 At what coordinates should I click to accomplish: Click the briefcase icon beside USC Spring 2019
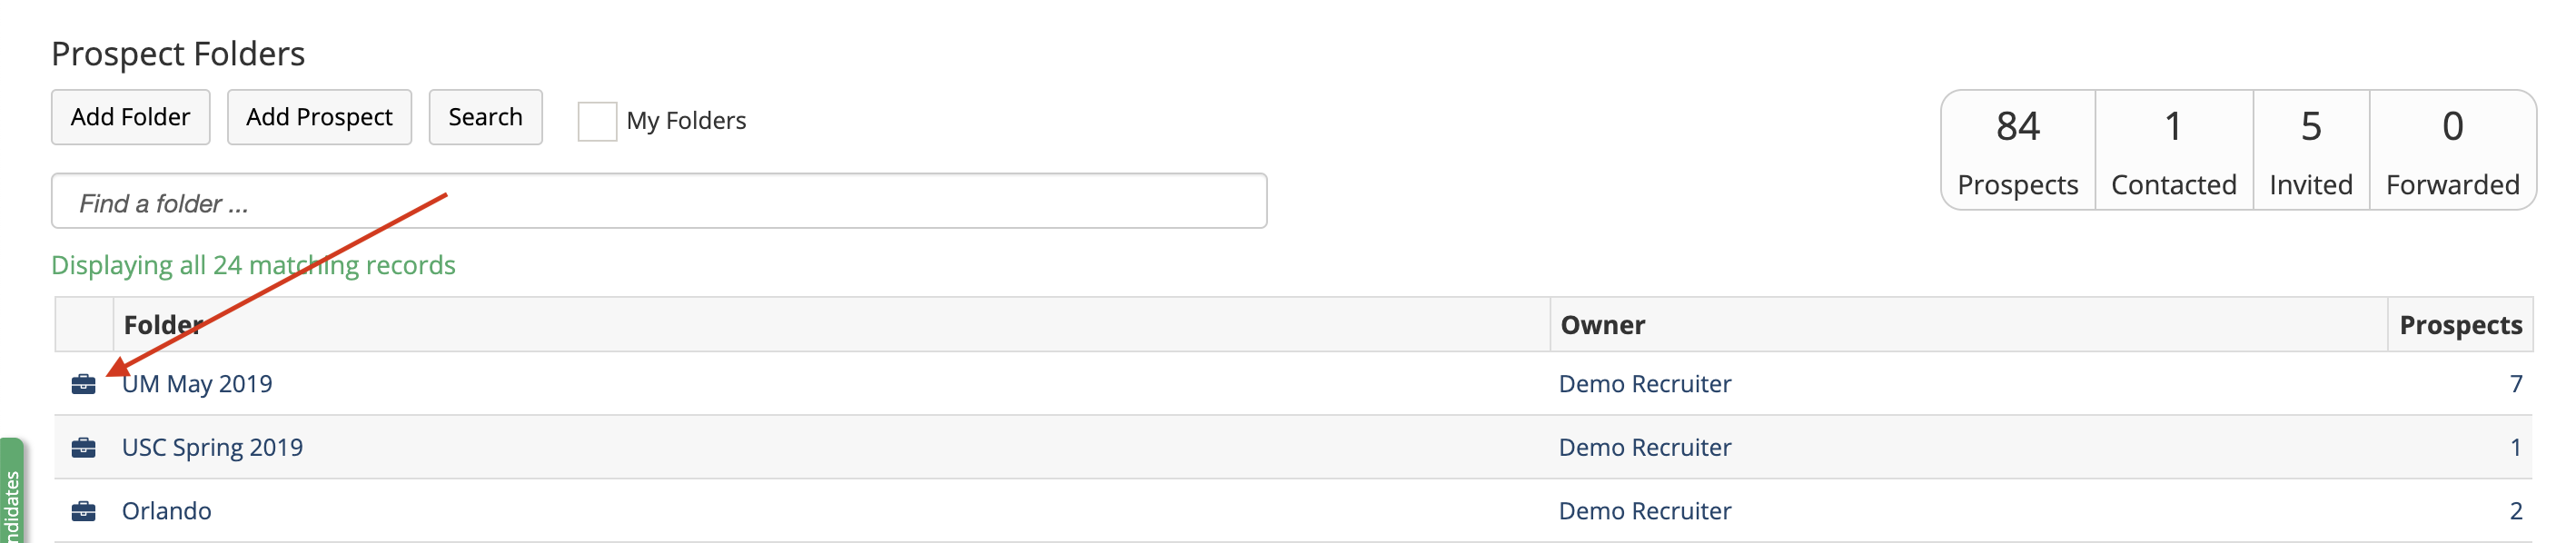[84, 447]
